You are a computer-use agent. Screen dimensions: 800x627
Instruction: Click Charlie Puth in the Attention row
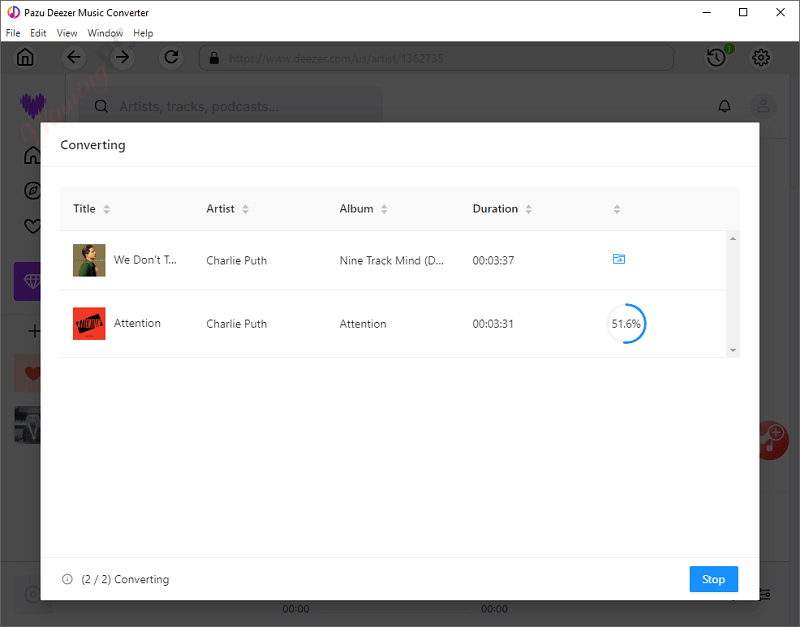237,324
